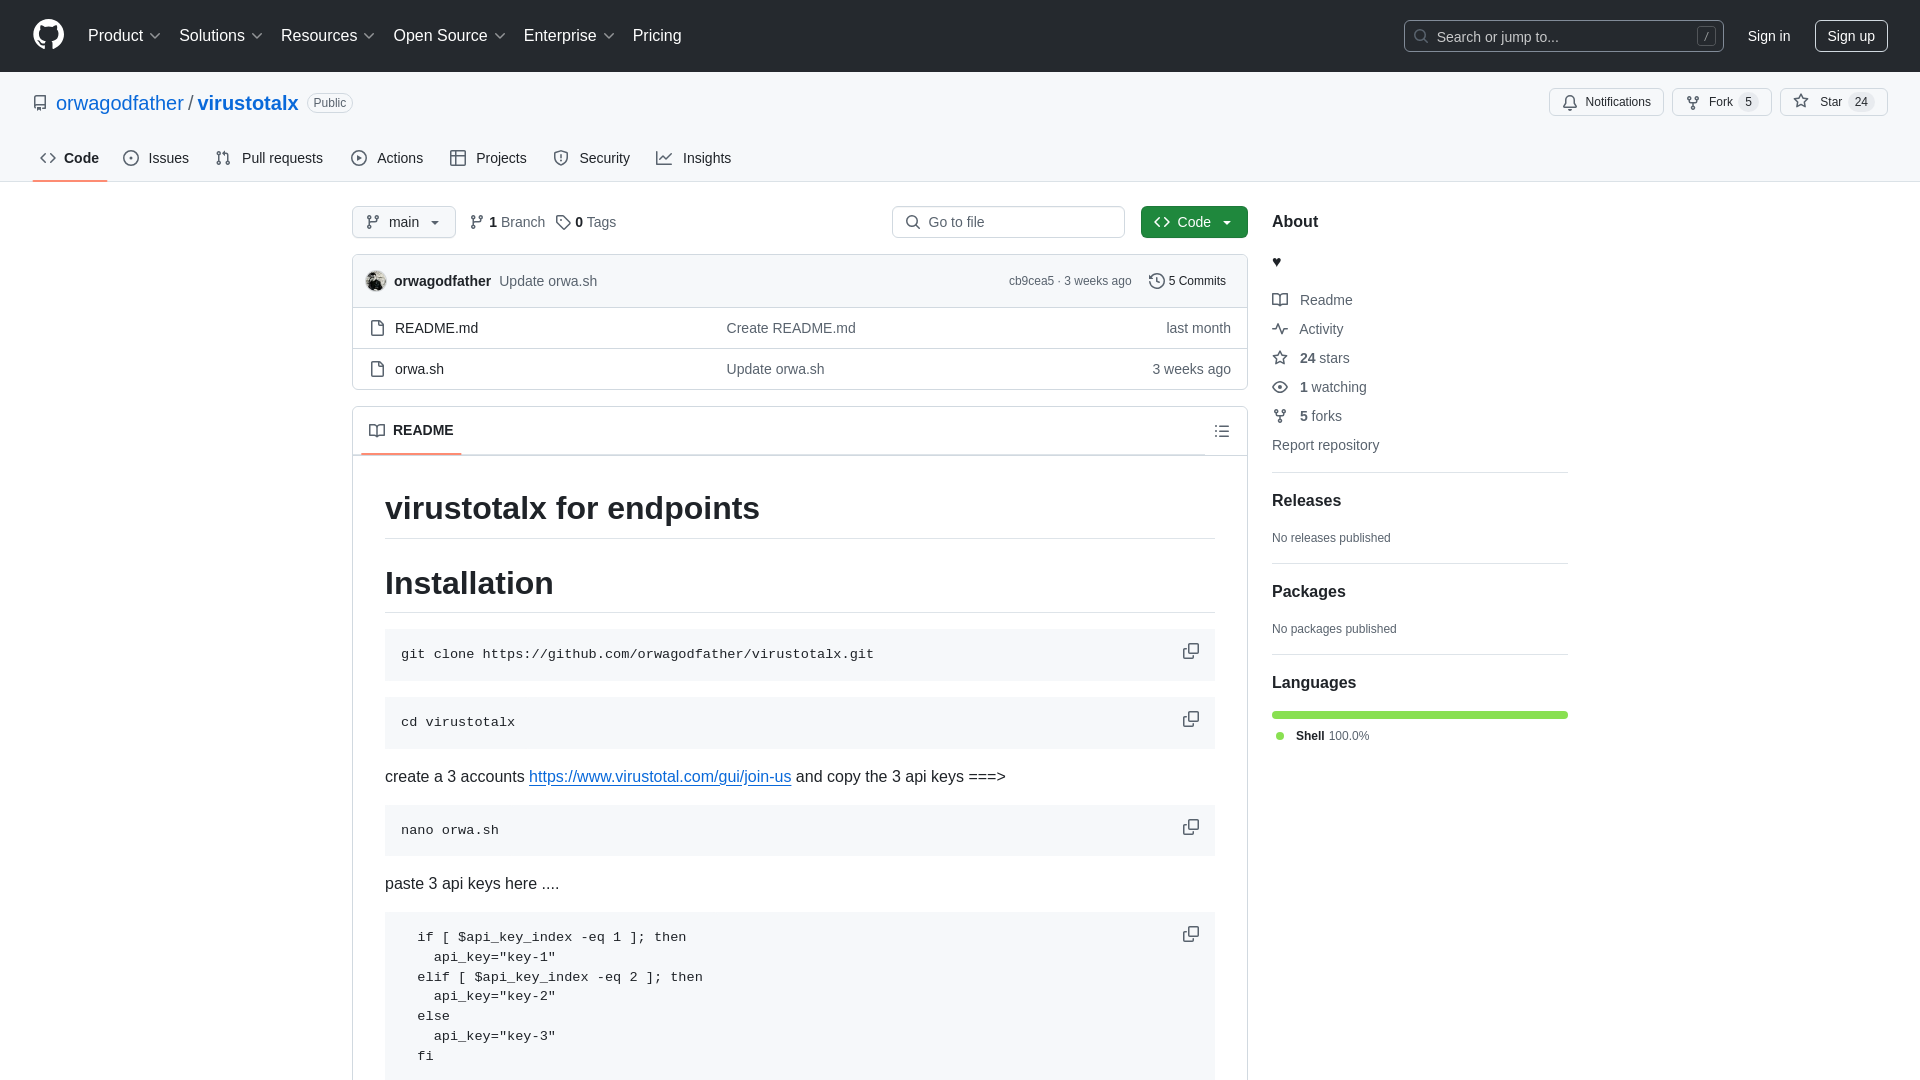The image size is (1920, 1080).
Task: Focus the Go to file field
Action: coord(1008,222)
